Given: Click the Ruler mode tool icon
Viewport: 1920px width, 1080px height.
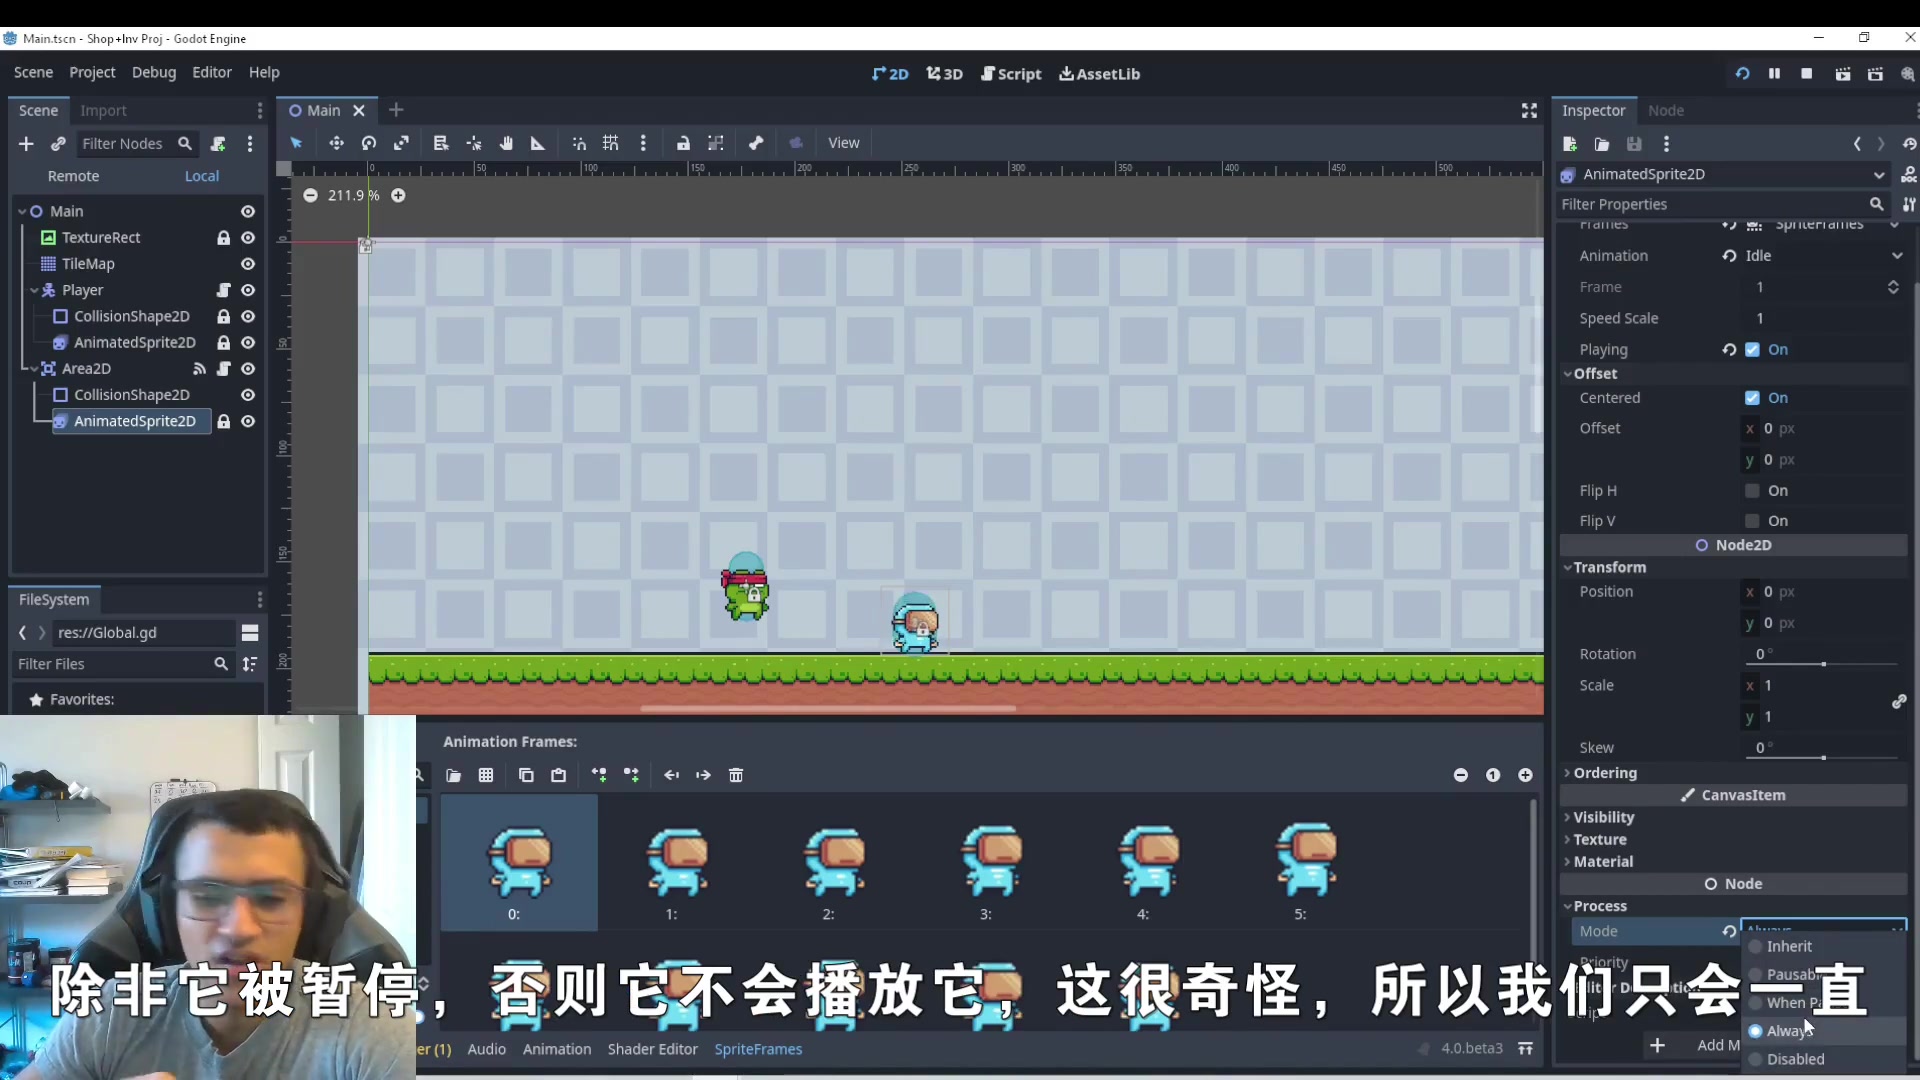Looking at the screenshot, I should click(538, 143).
